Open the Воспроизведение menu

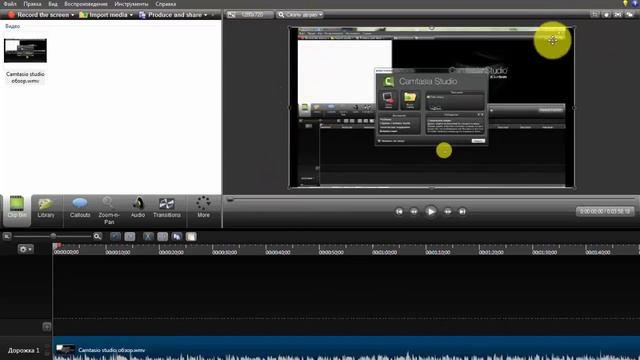click(86, 4)
